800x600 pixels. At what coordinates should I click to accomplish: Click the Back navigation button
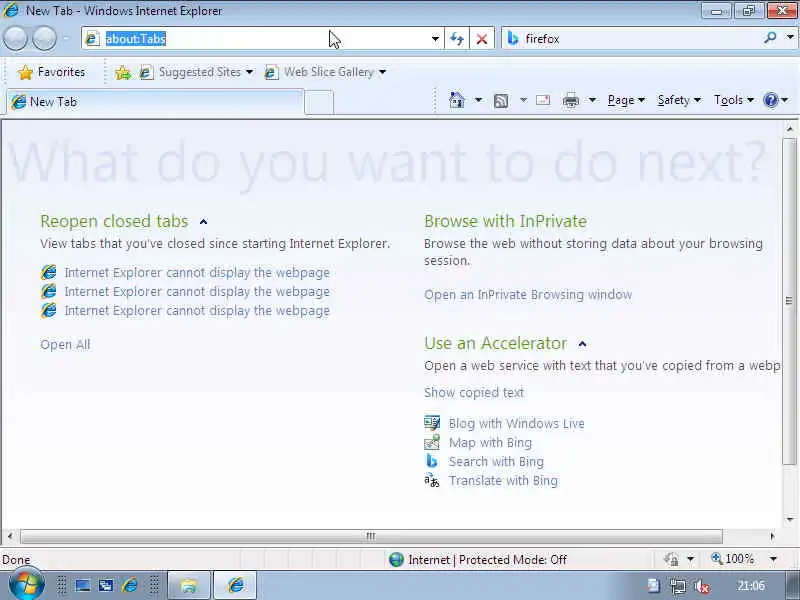(16, 39)
